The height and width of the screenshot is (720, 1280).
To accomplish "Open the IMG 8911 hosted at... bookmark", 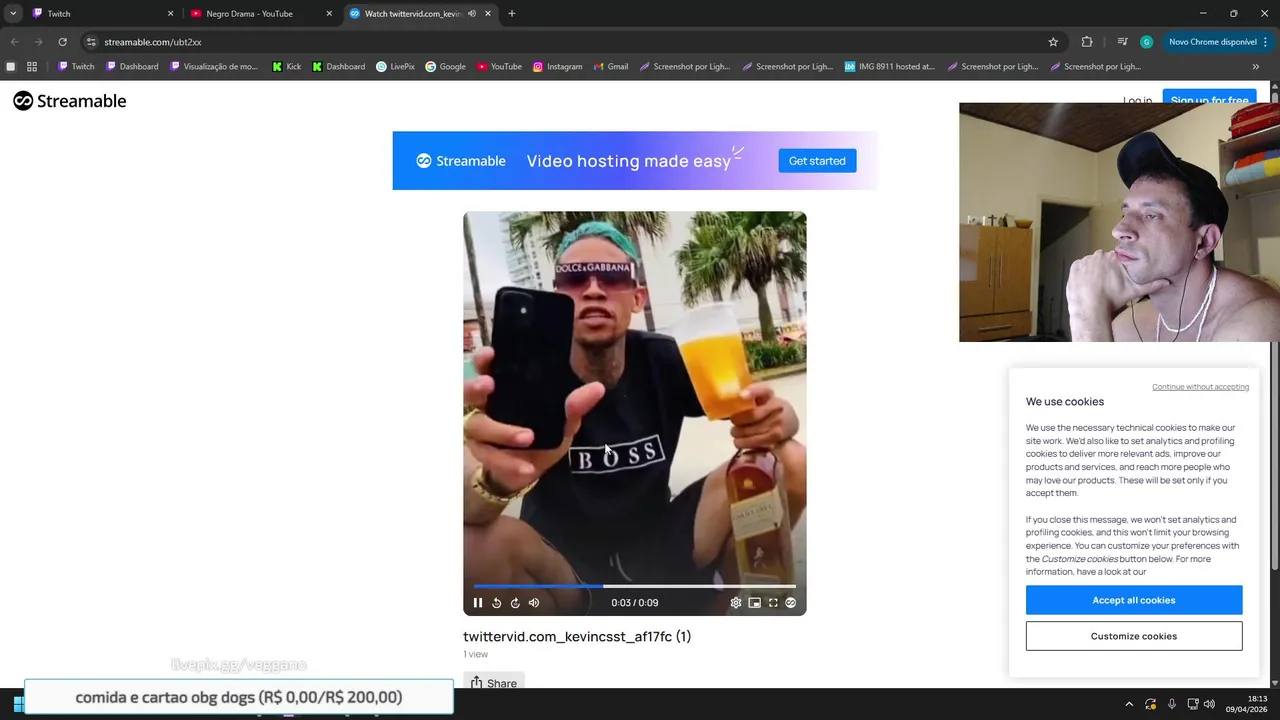I will pos(890,67).
